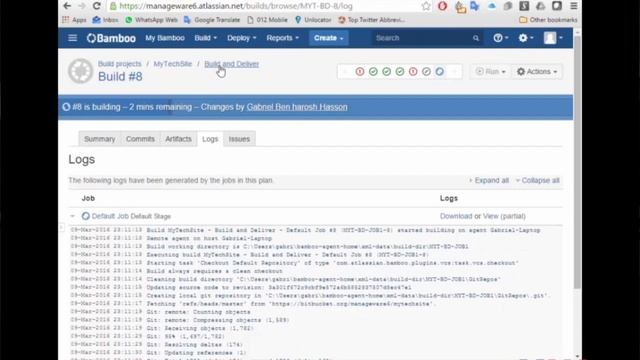Go to My Bamboo

(165, 38)
